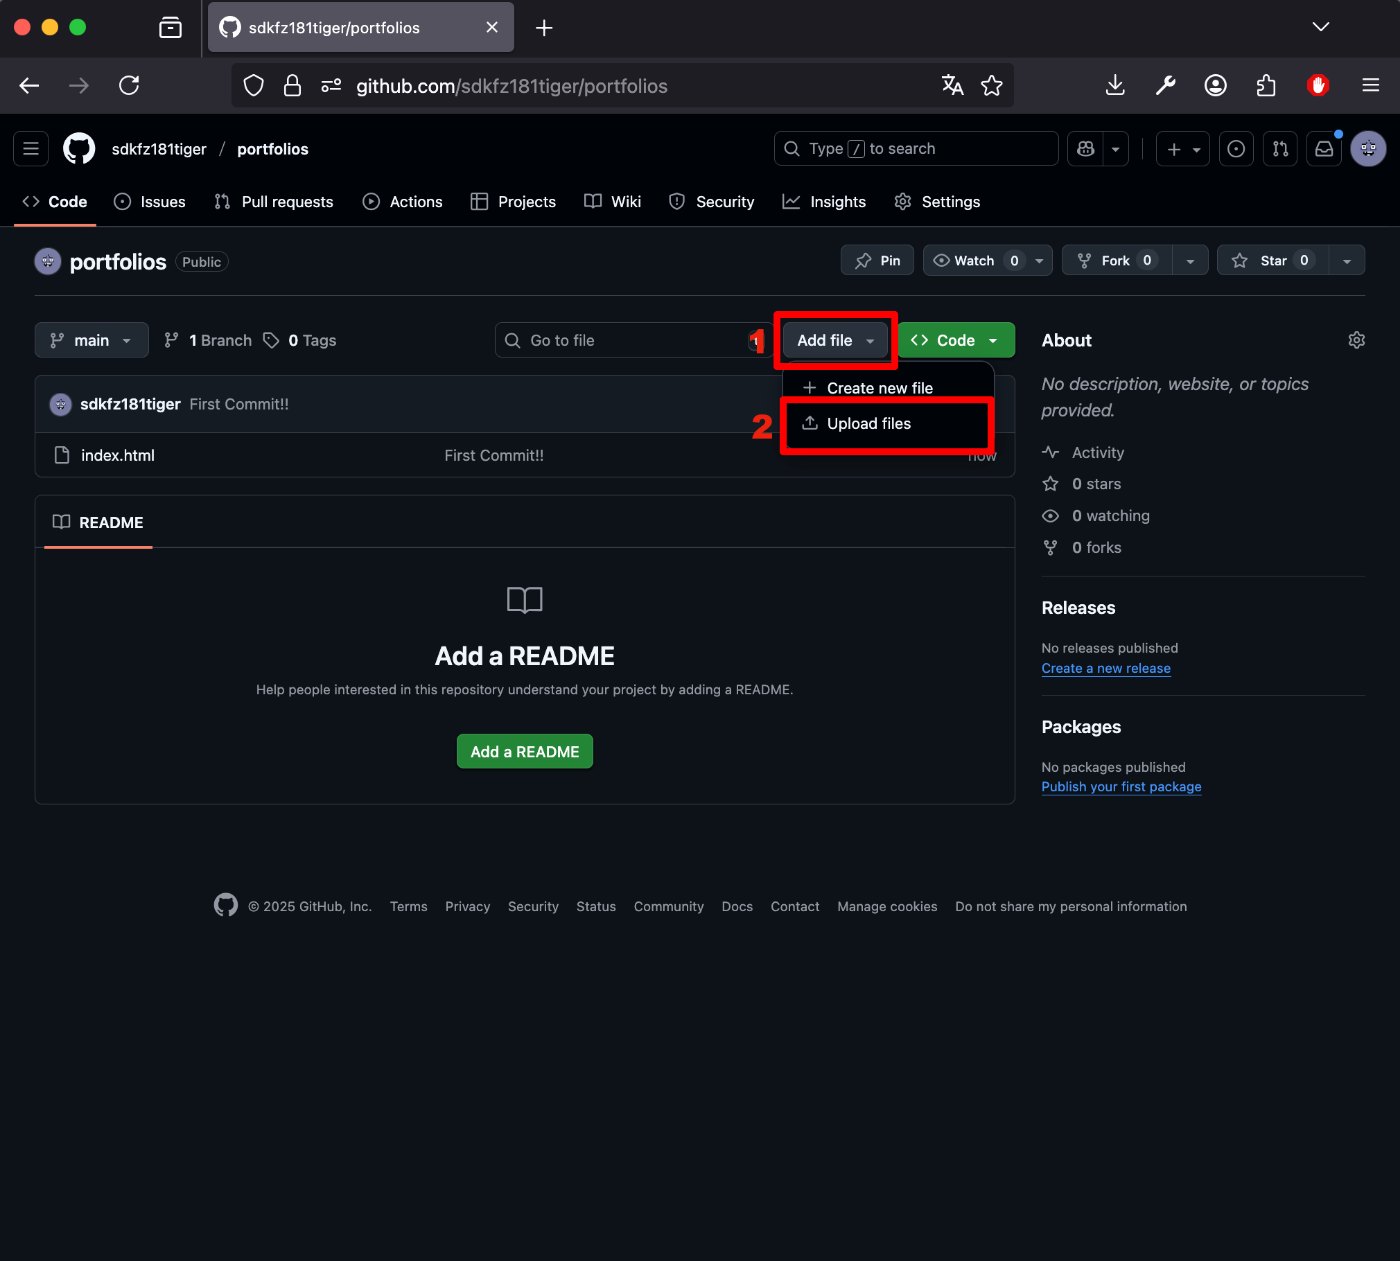Open the First Commit!! message beside sdkfz181tiger

(x=239, y=404)
